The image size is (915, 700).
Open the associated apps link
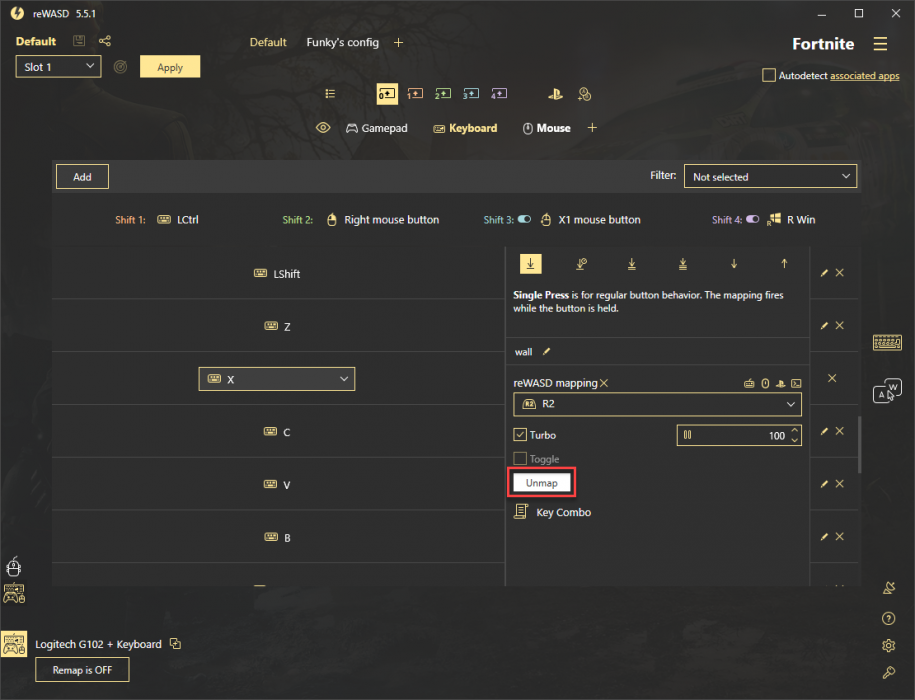click(x=864, y=76)
